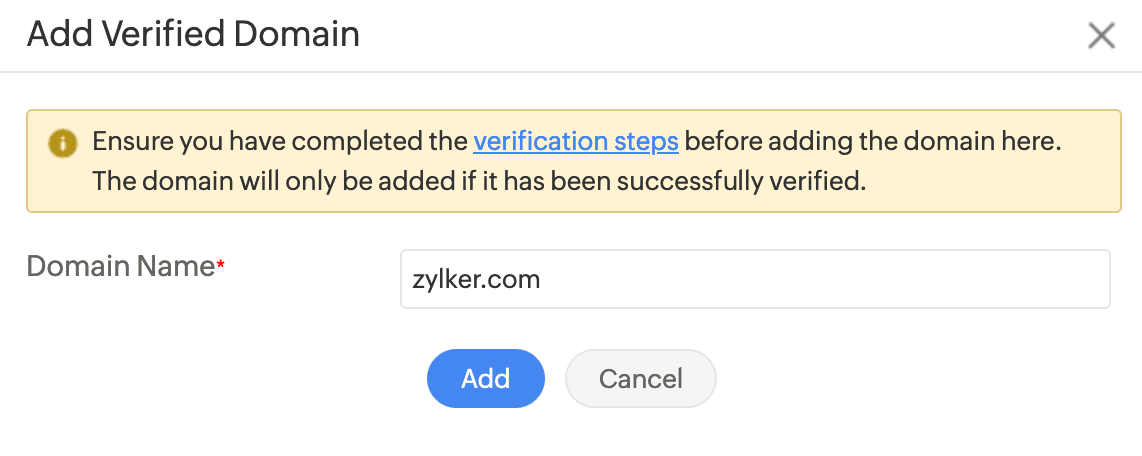Screen dimensions: 1142x456
Task: Click blank header area right of the dialog title
Action: (700, 36)
